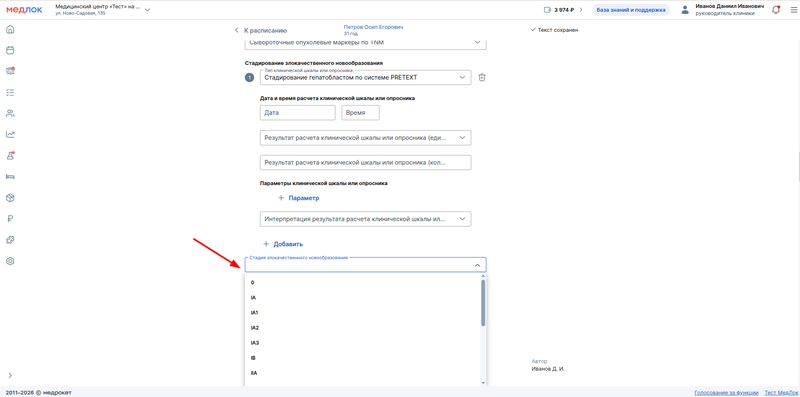Click the Результат расчета (количество) field

[x=365, y=162]
